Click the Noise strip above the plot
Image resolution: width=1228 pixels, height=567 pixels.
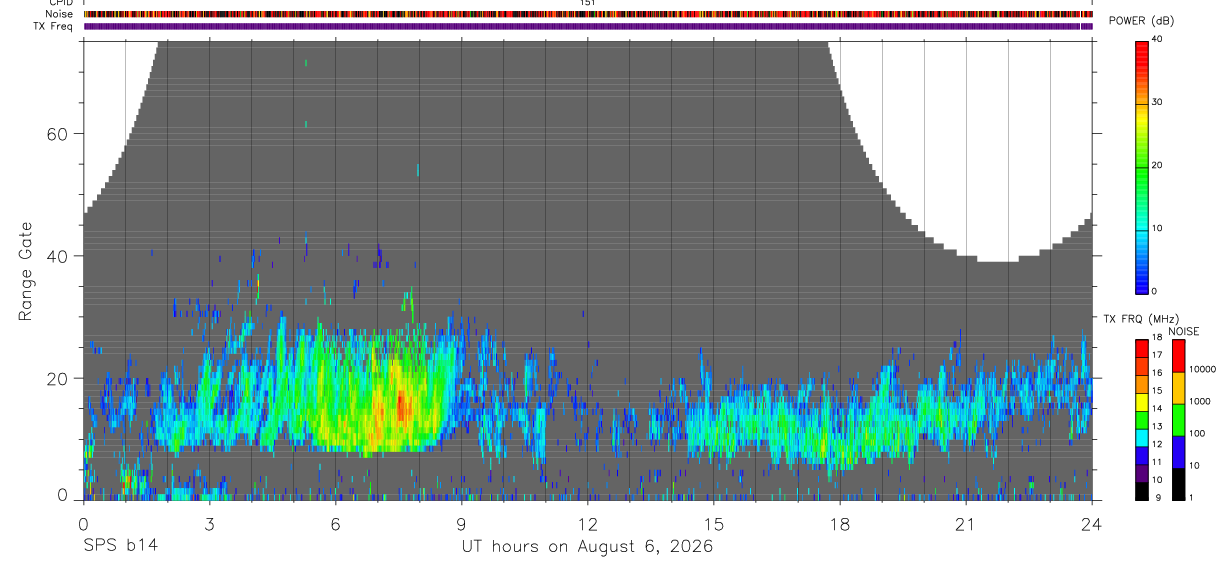588,14
